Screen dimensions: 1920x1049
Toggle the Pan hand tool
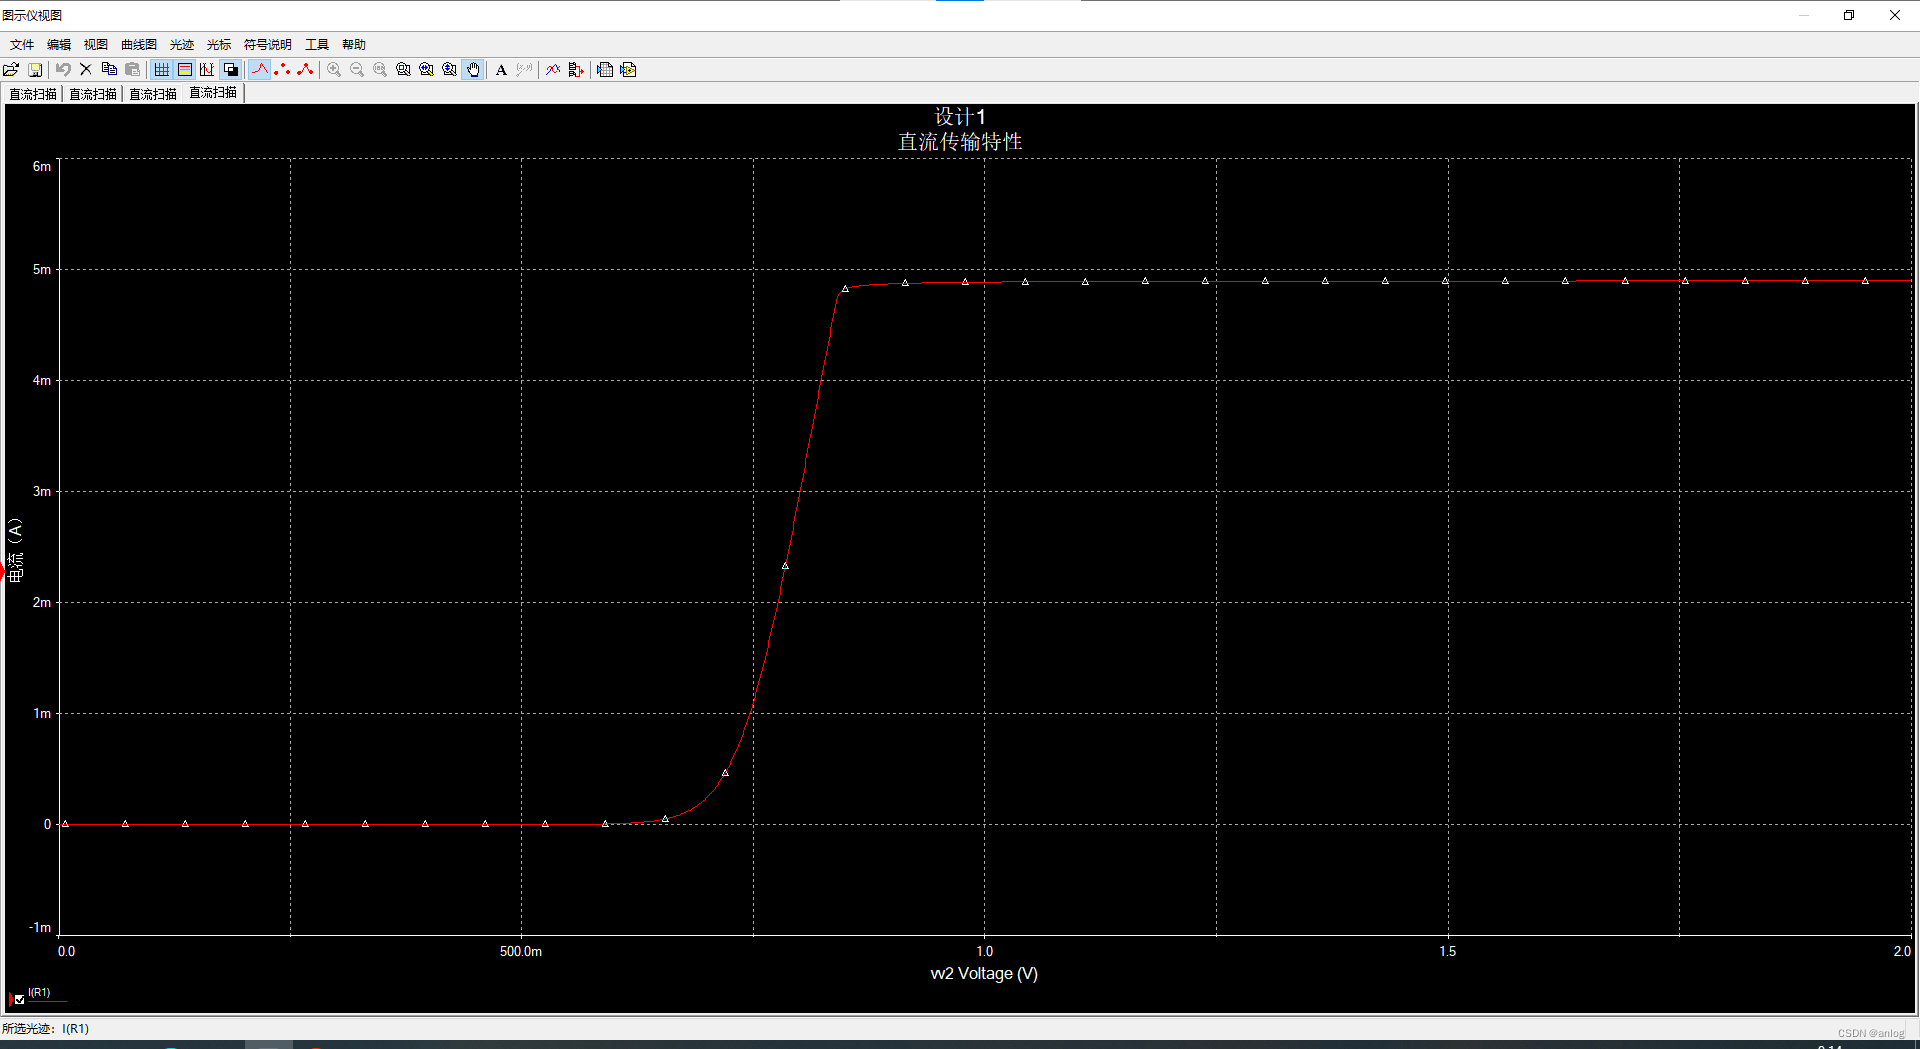(473, 70)
